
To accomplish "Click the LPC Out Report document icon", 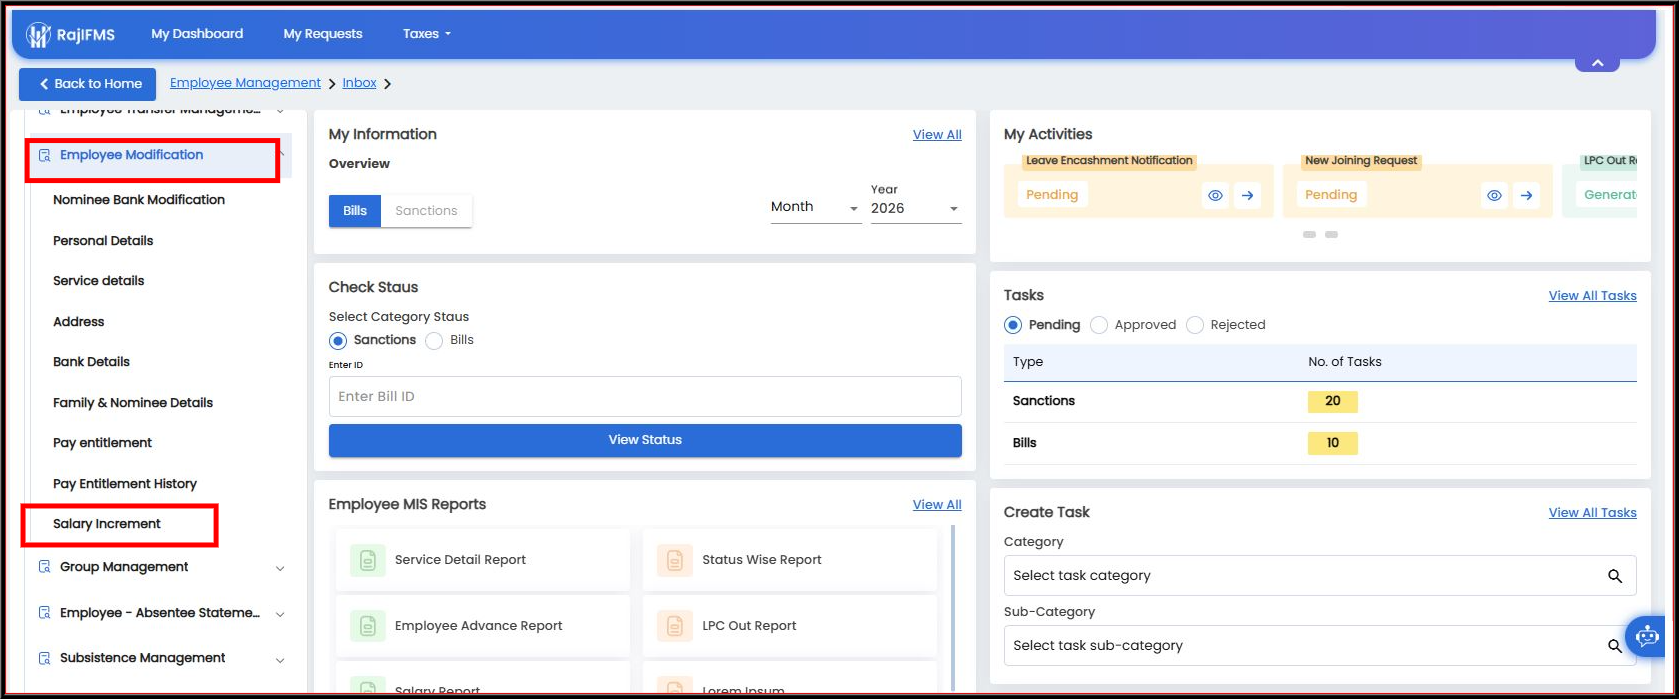I will coord(675,626).
